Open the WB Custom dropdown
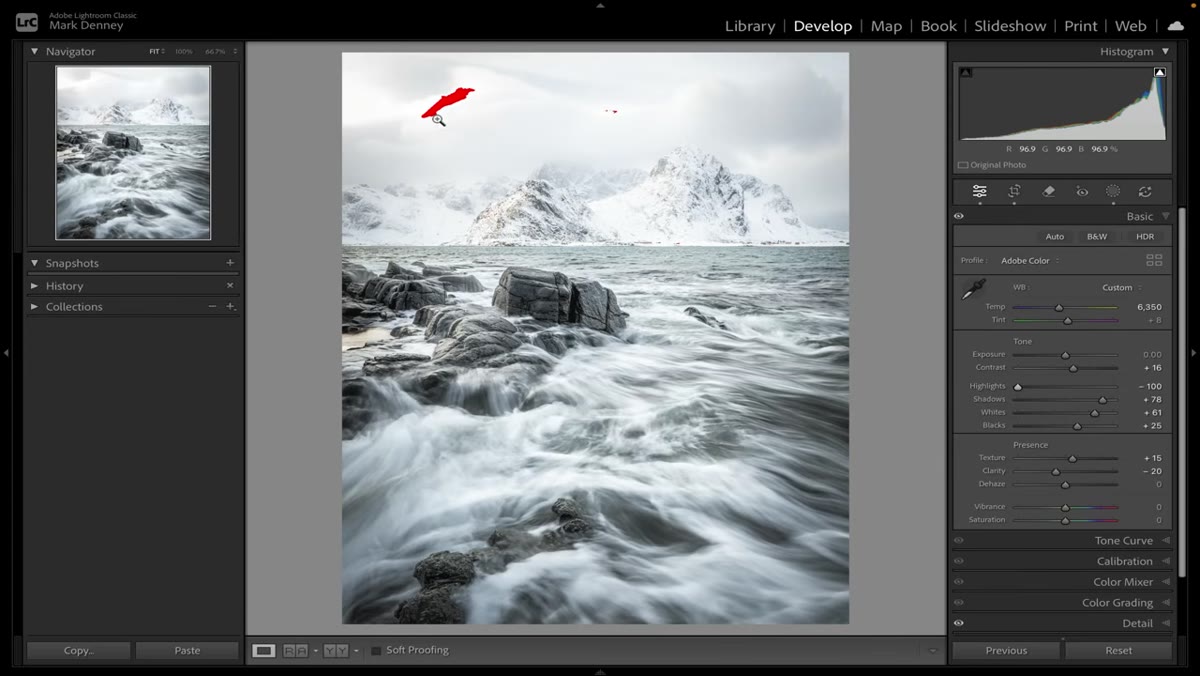The width and height of the screenshot is (1200, 676). point(1123,287)
